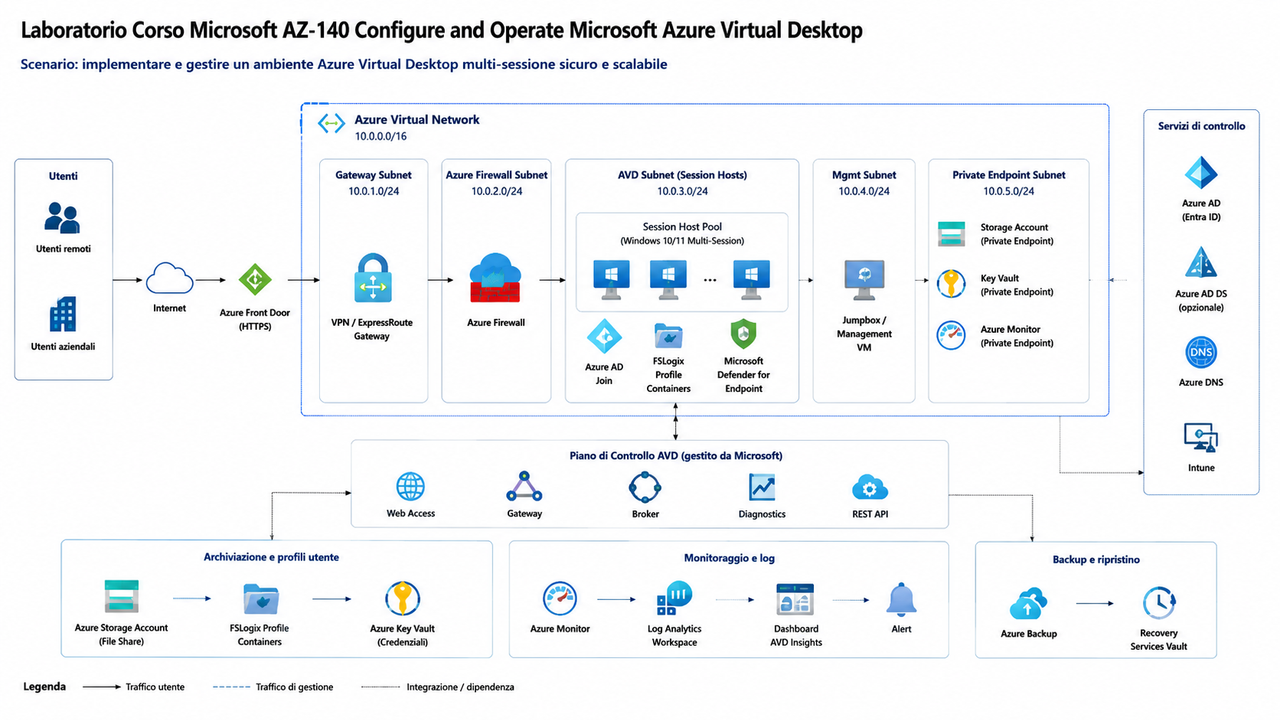Click the Utenti remoti people icon

[x=62, y=217]
